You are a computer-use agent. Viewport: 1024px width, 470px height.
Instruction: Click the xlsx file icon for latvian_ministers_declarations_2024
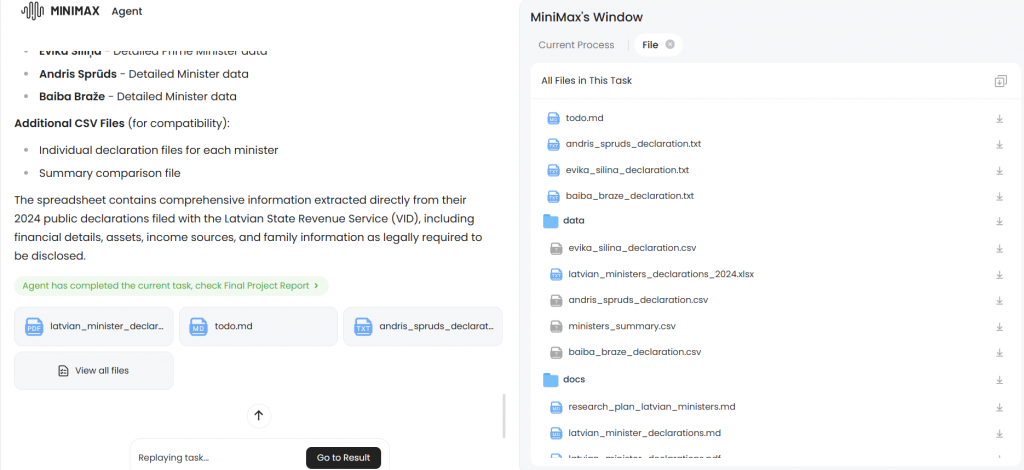coord(556,274)
